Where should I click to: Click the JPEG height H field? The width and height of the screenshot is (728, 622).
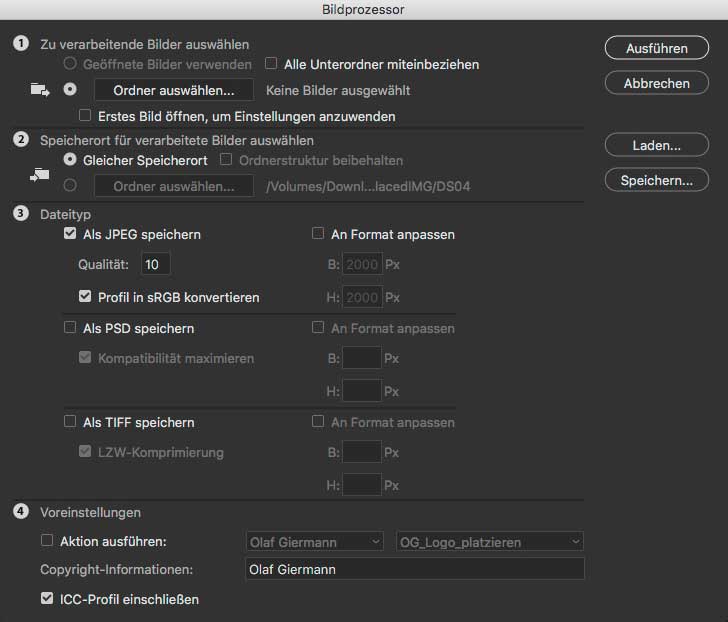click(363, 297)
